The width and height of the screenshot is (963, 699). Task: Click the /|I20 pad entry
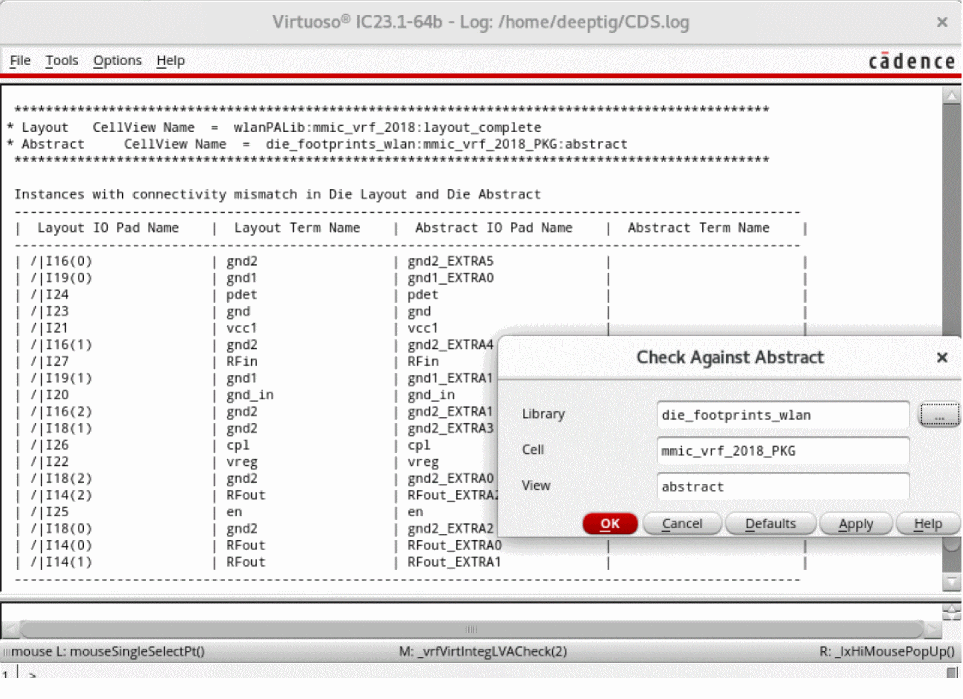(x=50, y=394)
